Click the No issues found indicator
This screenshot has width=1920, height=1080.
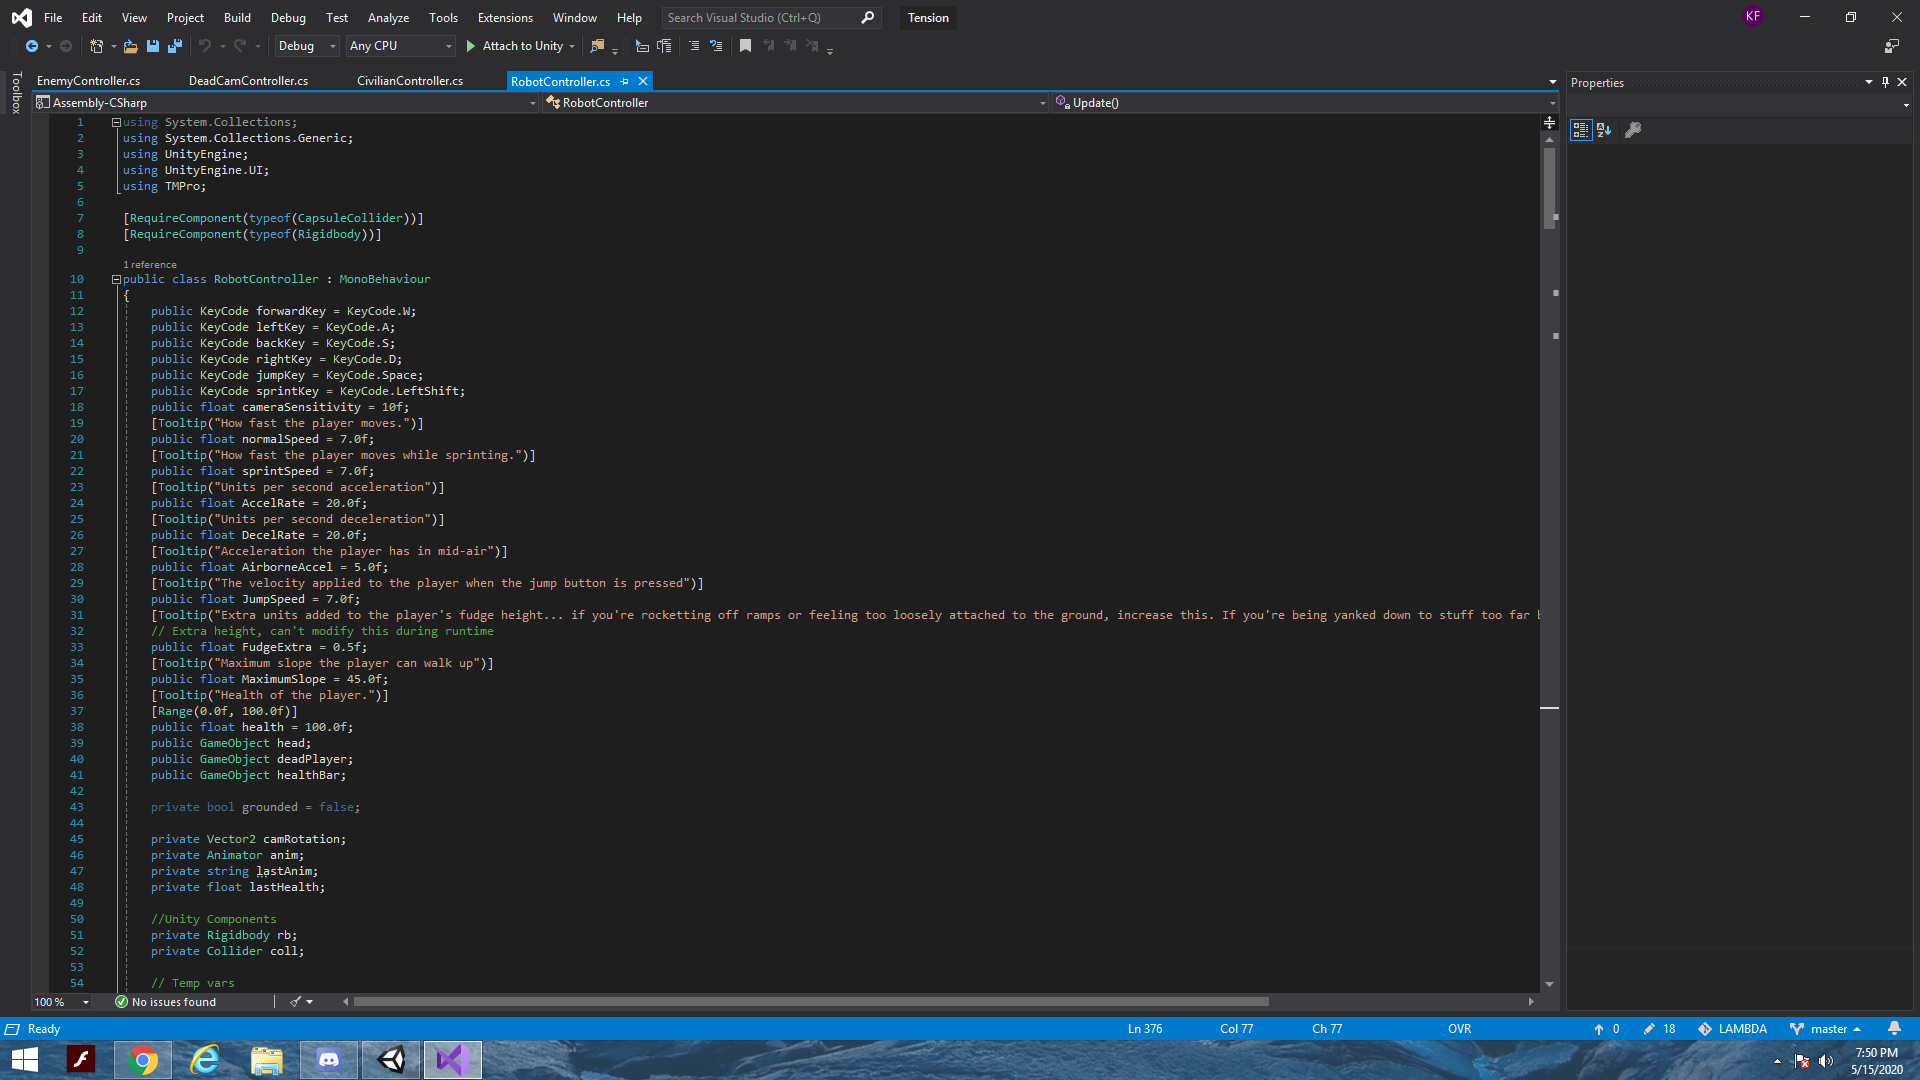pyautogui.click(x=166, y=1001)
